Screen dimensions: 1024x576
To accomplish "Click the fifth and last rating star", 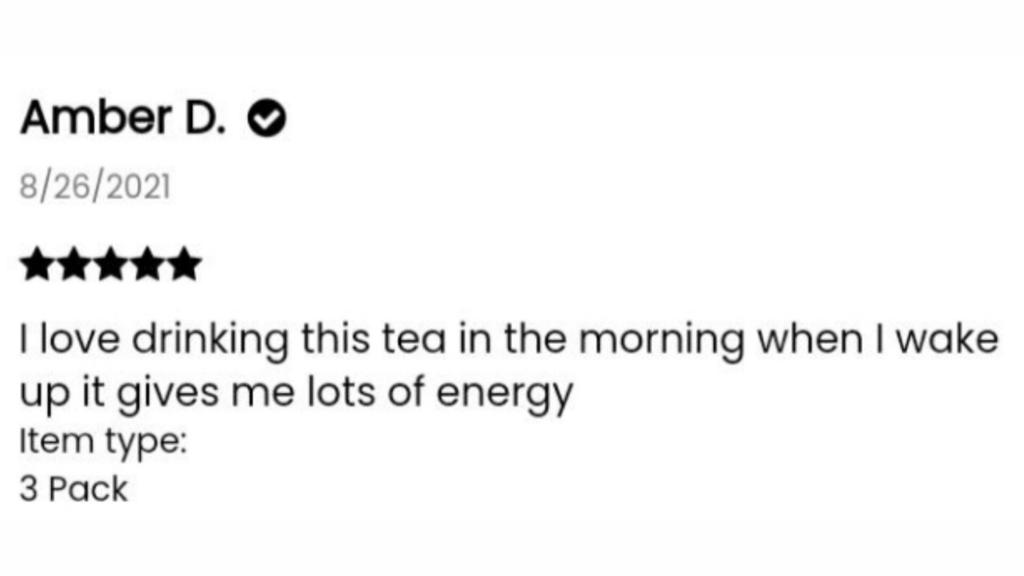I will click(183, 266).
